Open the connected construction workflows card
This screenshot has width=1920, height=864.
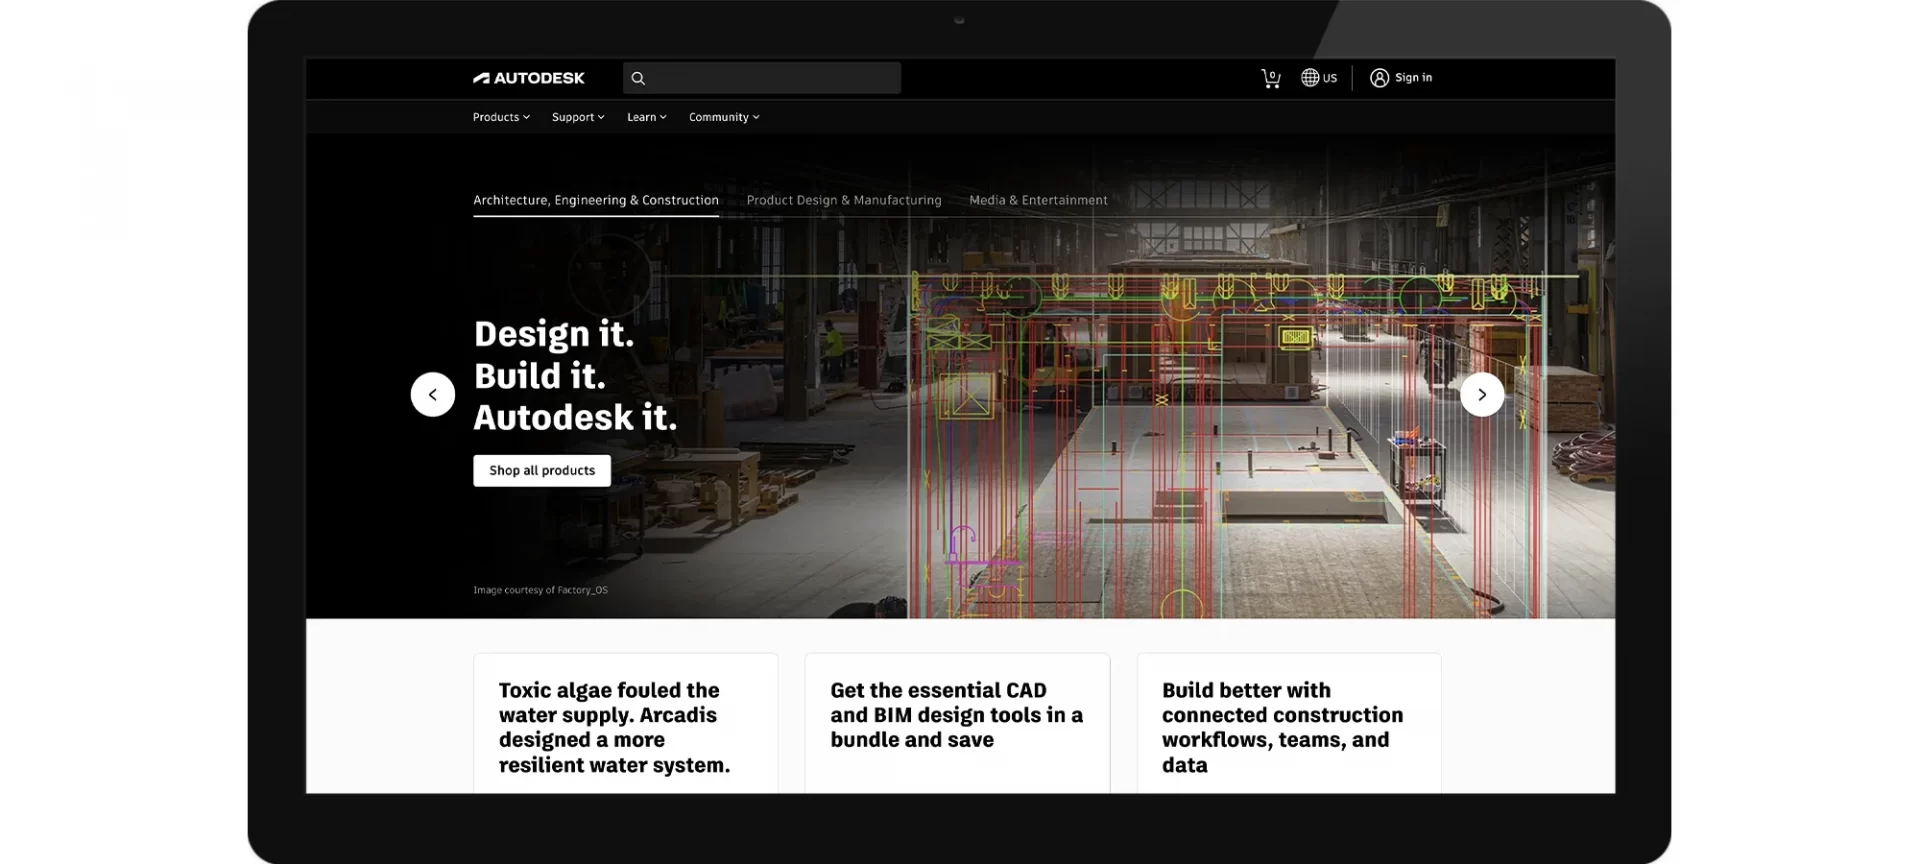tap(1289, 723)
